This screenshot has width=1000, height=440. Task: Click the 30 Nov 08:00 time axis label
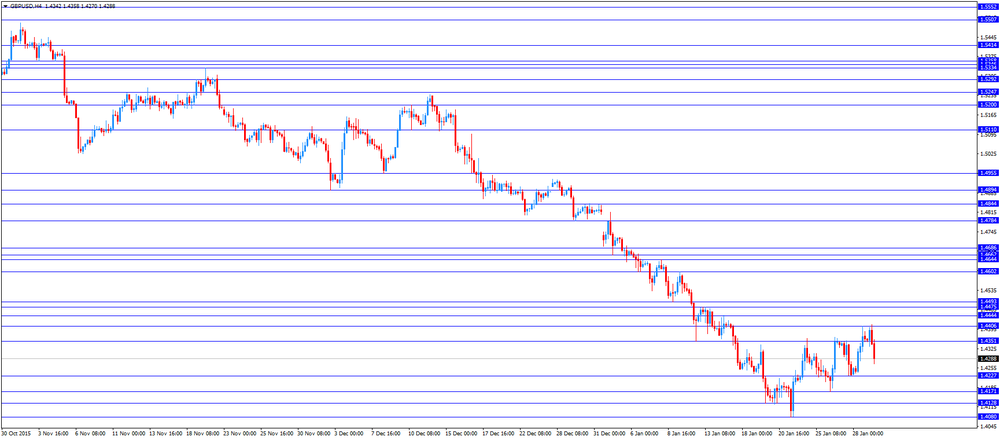[x=312, y=432]
